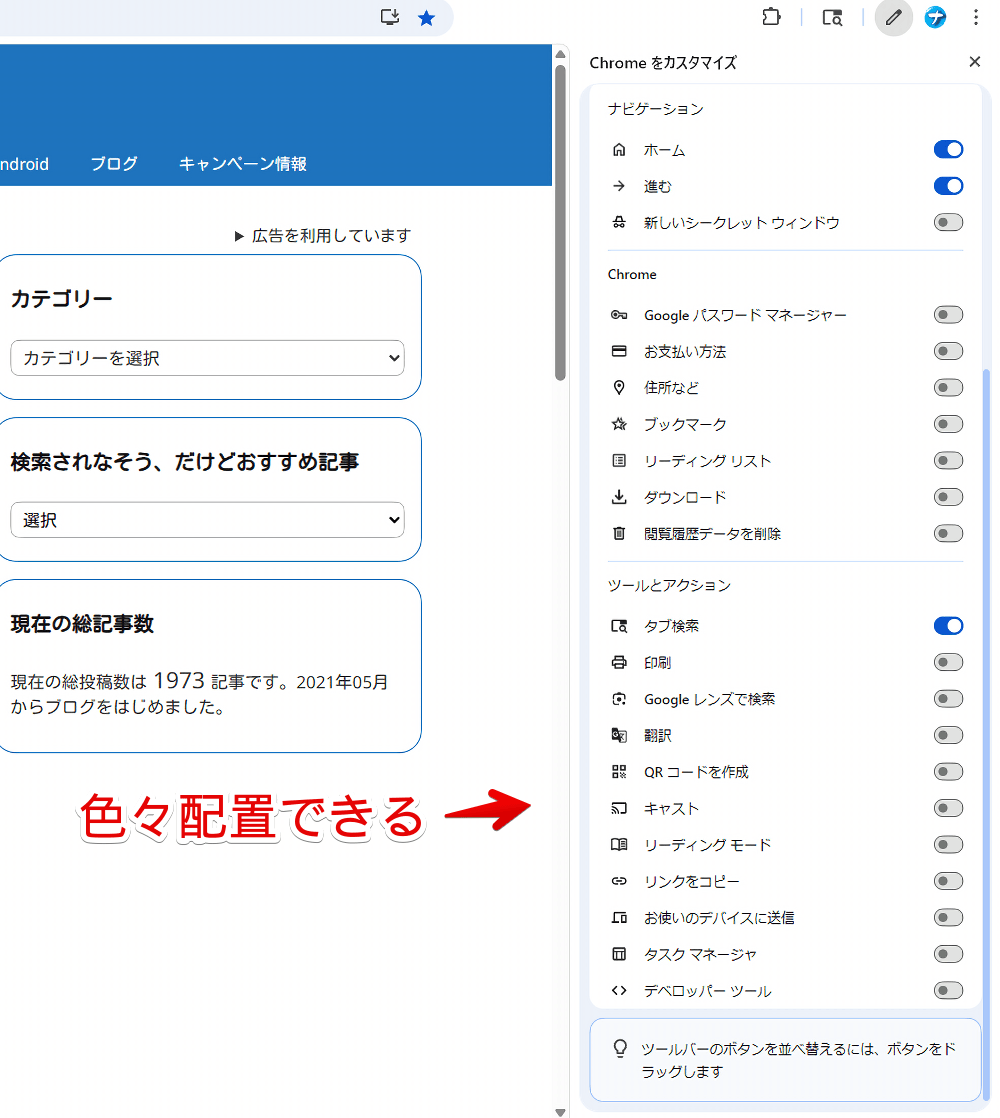Click the page scrollbar down arrow
Viewport: 1000px width, 1118px height.
point(560,1112)
